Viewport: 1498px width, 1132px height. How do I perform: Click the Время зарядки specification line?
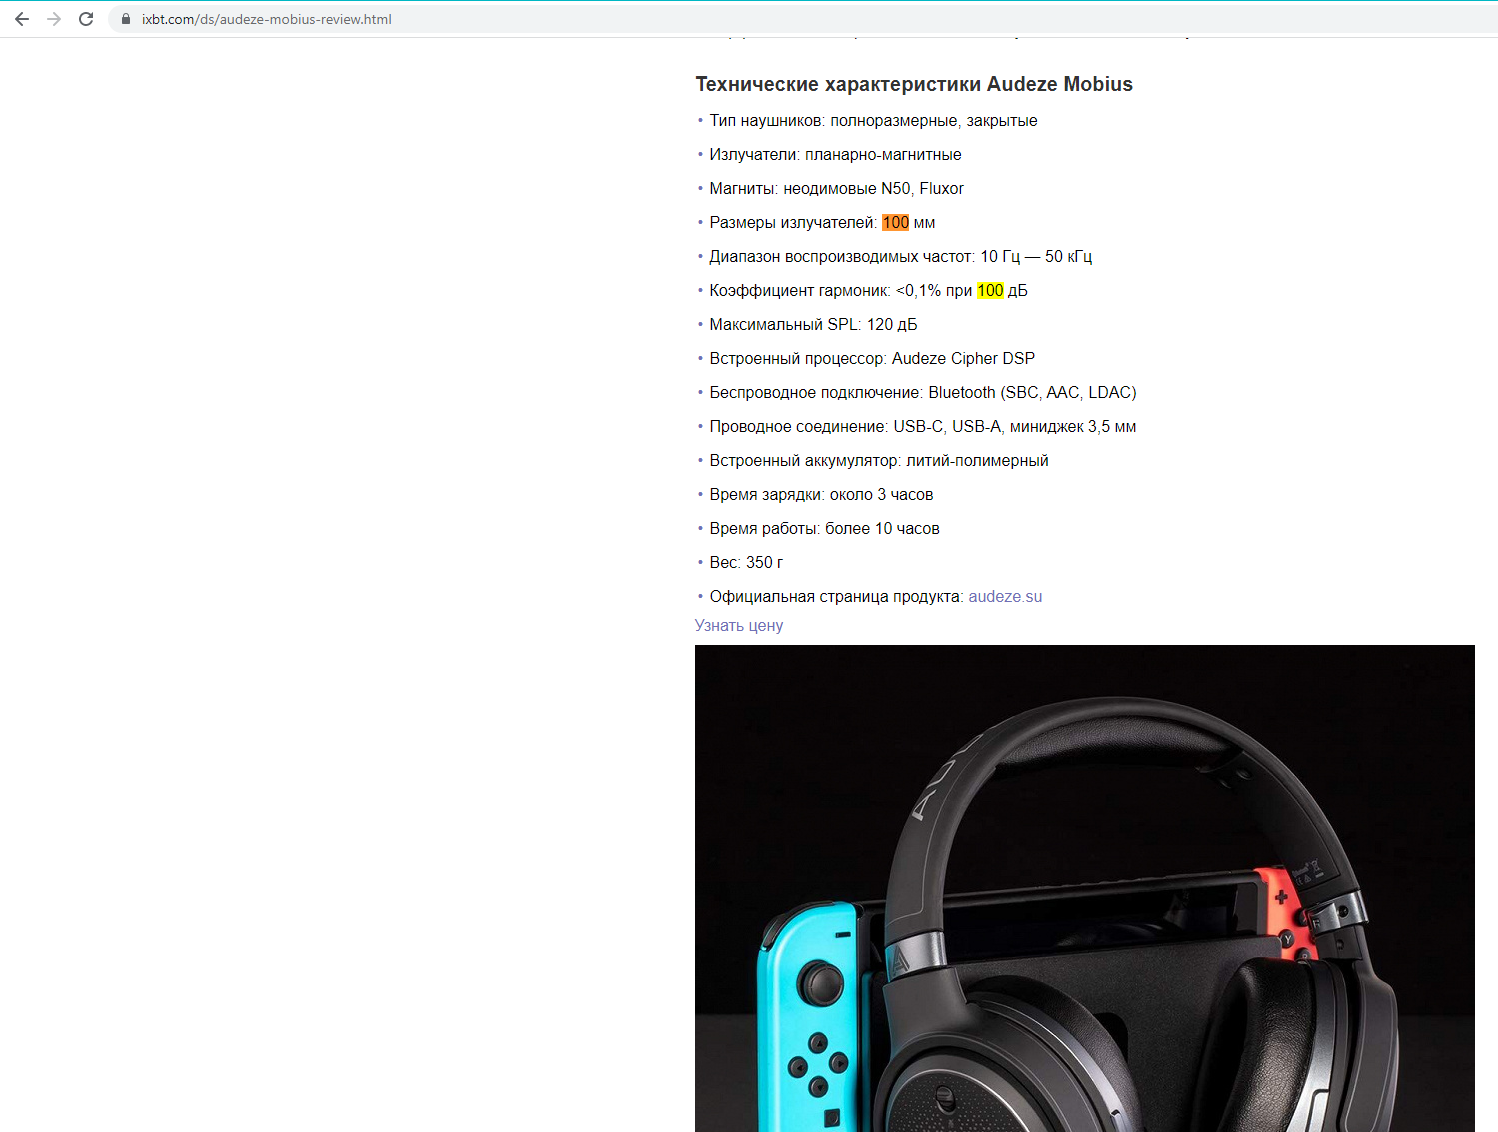coord(821,494)
